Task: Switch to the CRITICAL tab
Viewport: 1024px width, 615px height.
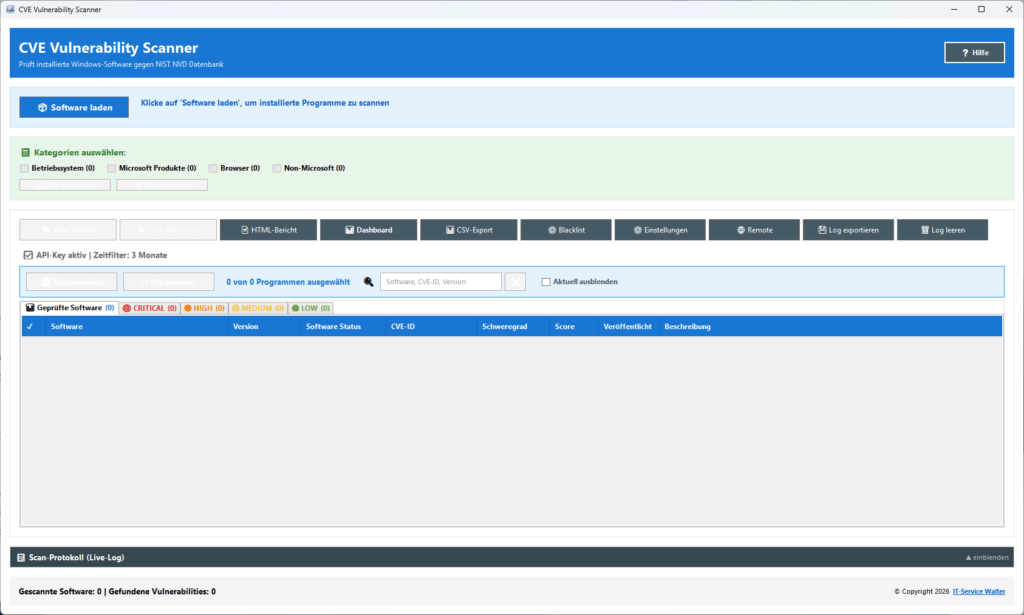Action: [150, 307]
